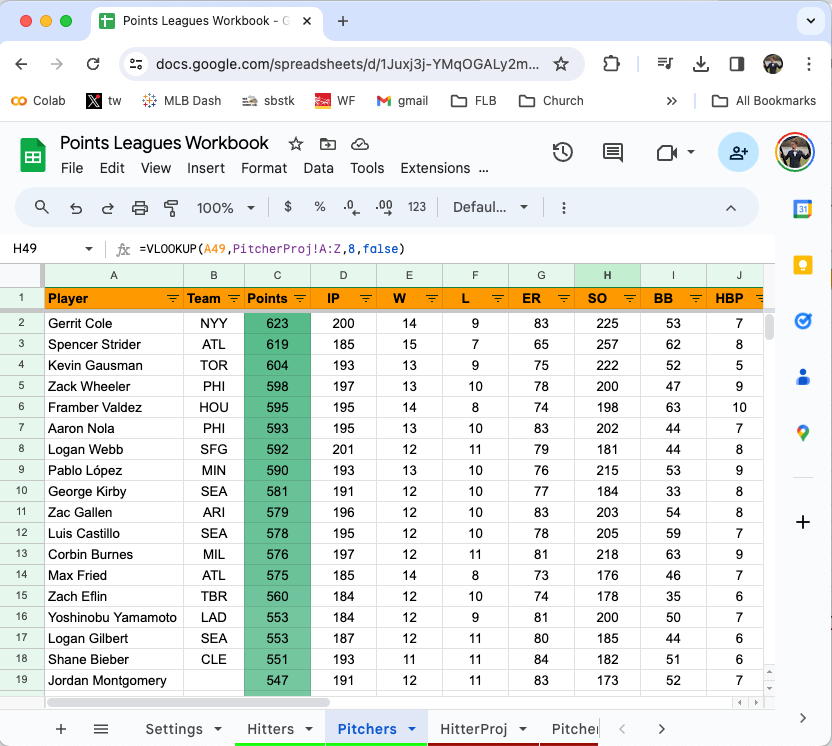Click the undo arrow
Viewport: 832px width, 746px height.
(x=76, y=208)
